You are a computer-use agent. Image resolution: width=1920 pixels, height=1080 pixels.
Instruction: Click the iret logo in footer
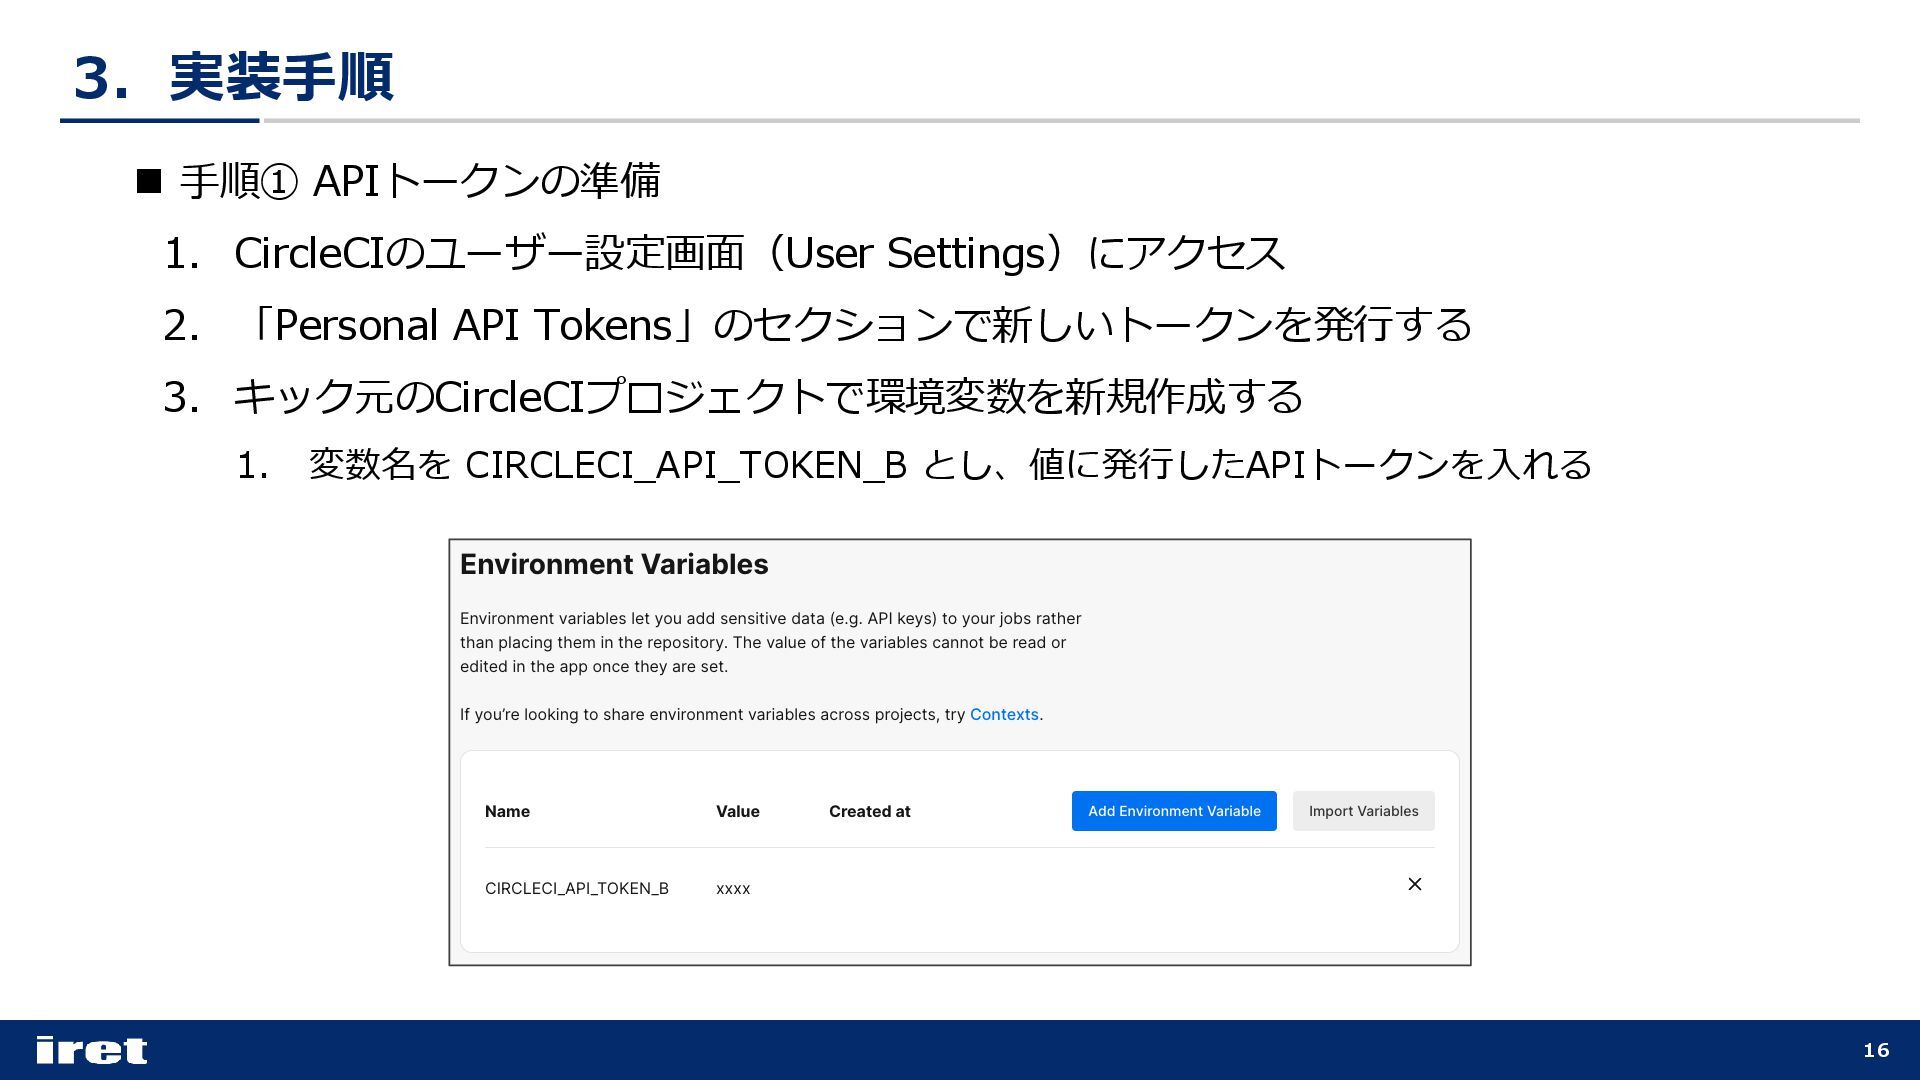91,1050
